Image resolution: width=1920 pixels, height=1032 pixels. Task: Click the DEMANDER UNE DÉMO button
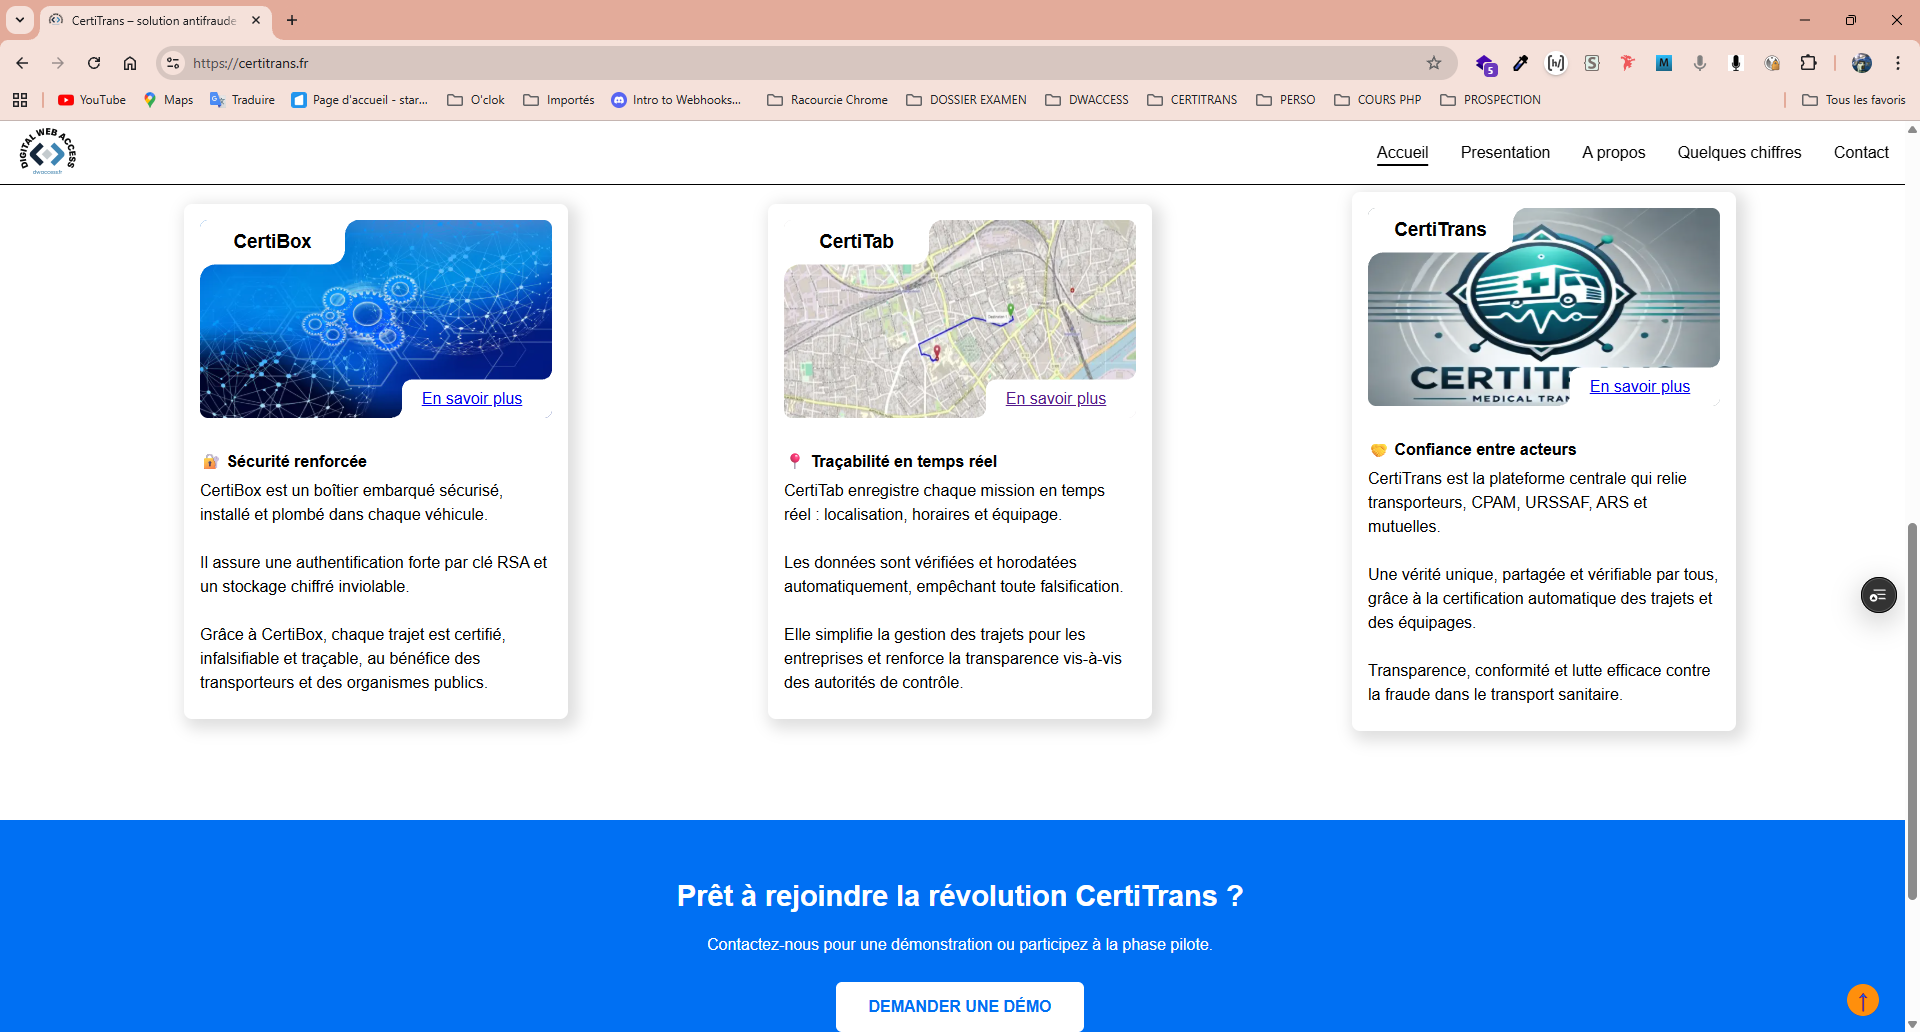(x=959, y=1006)
